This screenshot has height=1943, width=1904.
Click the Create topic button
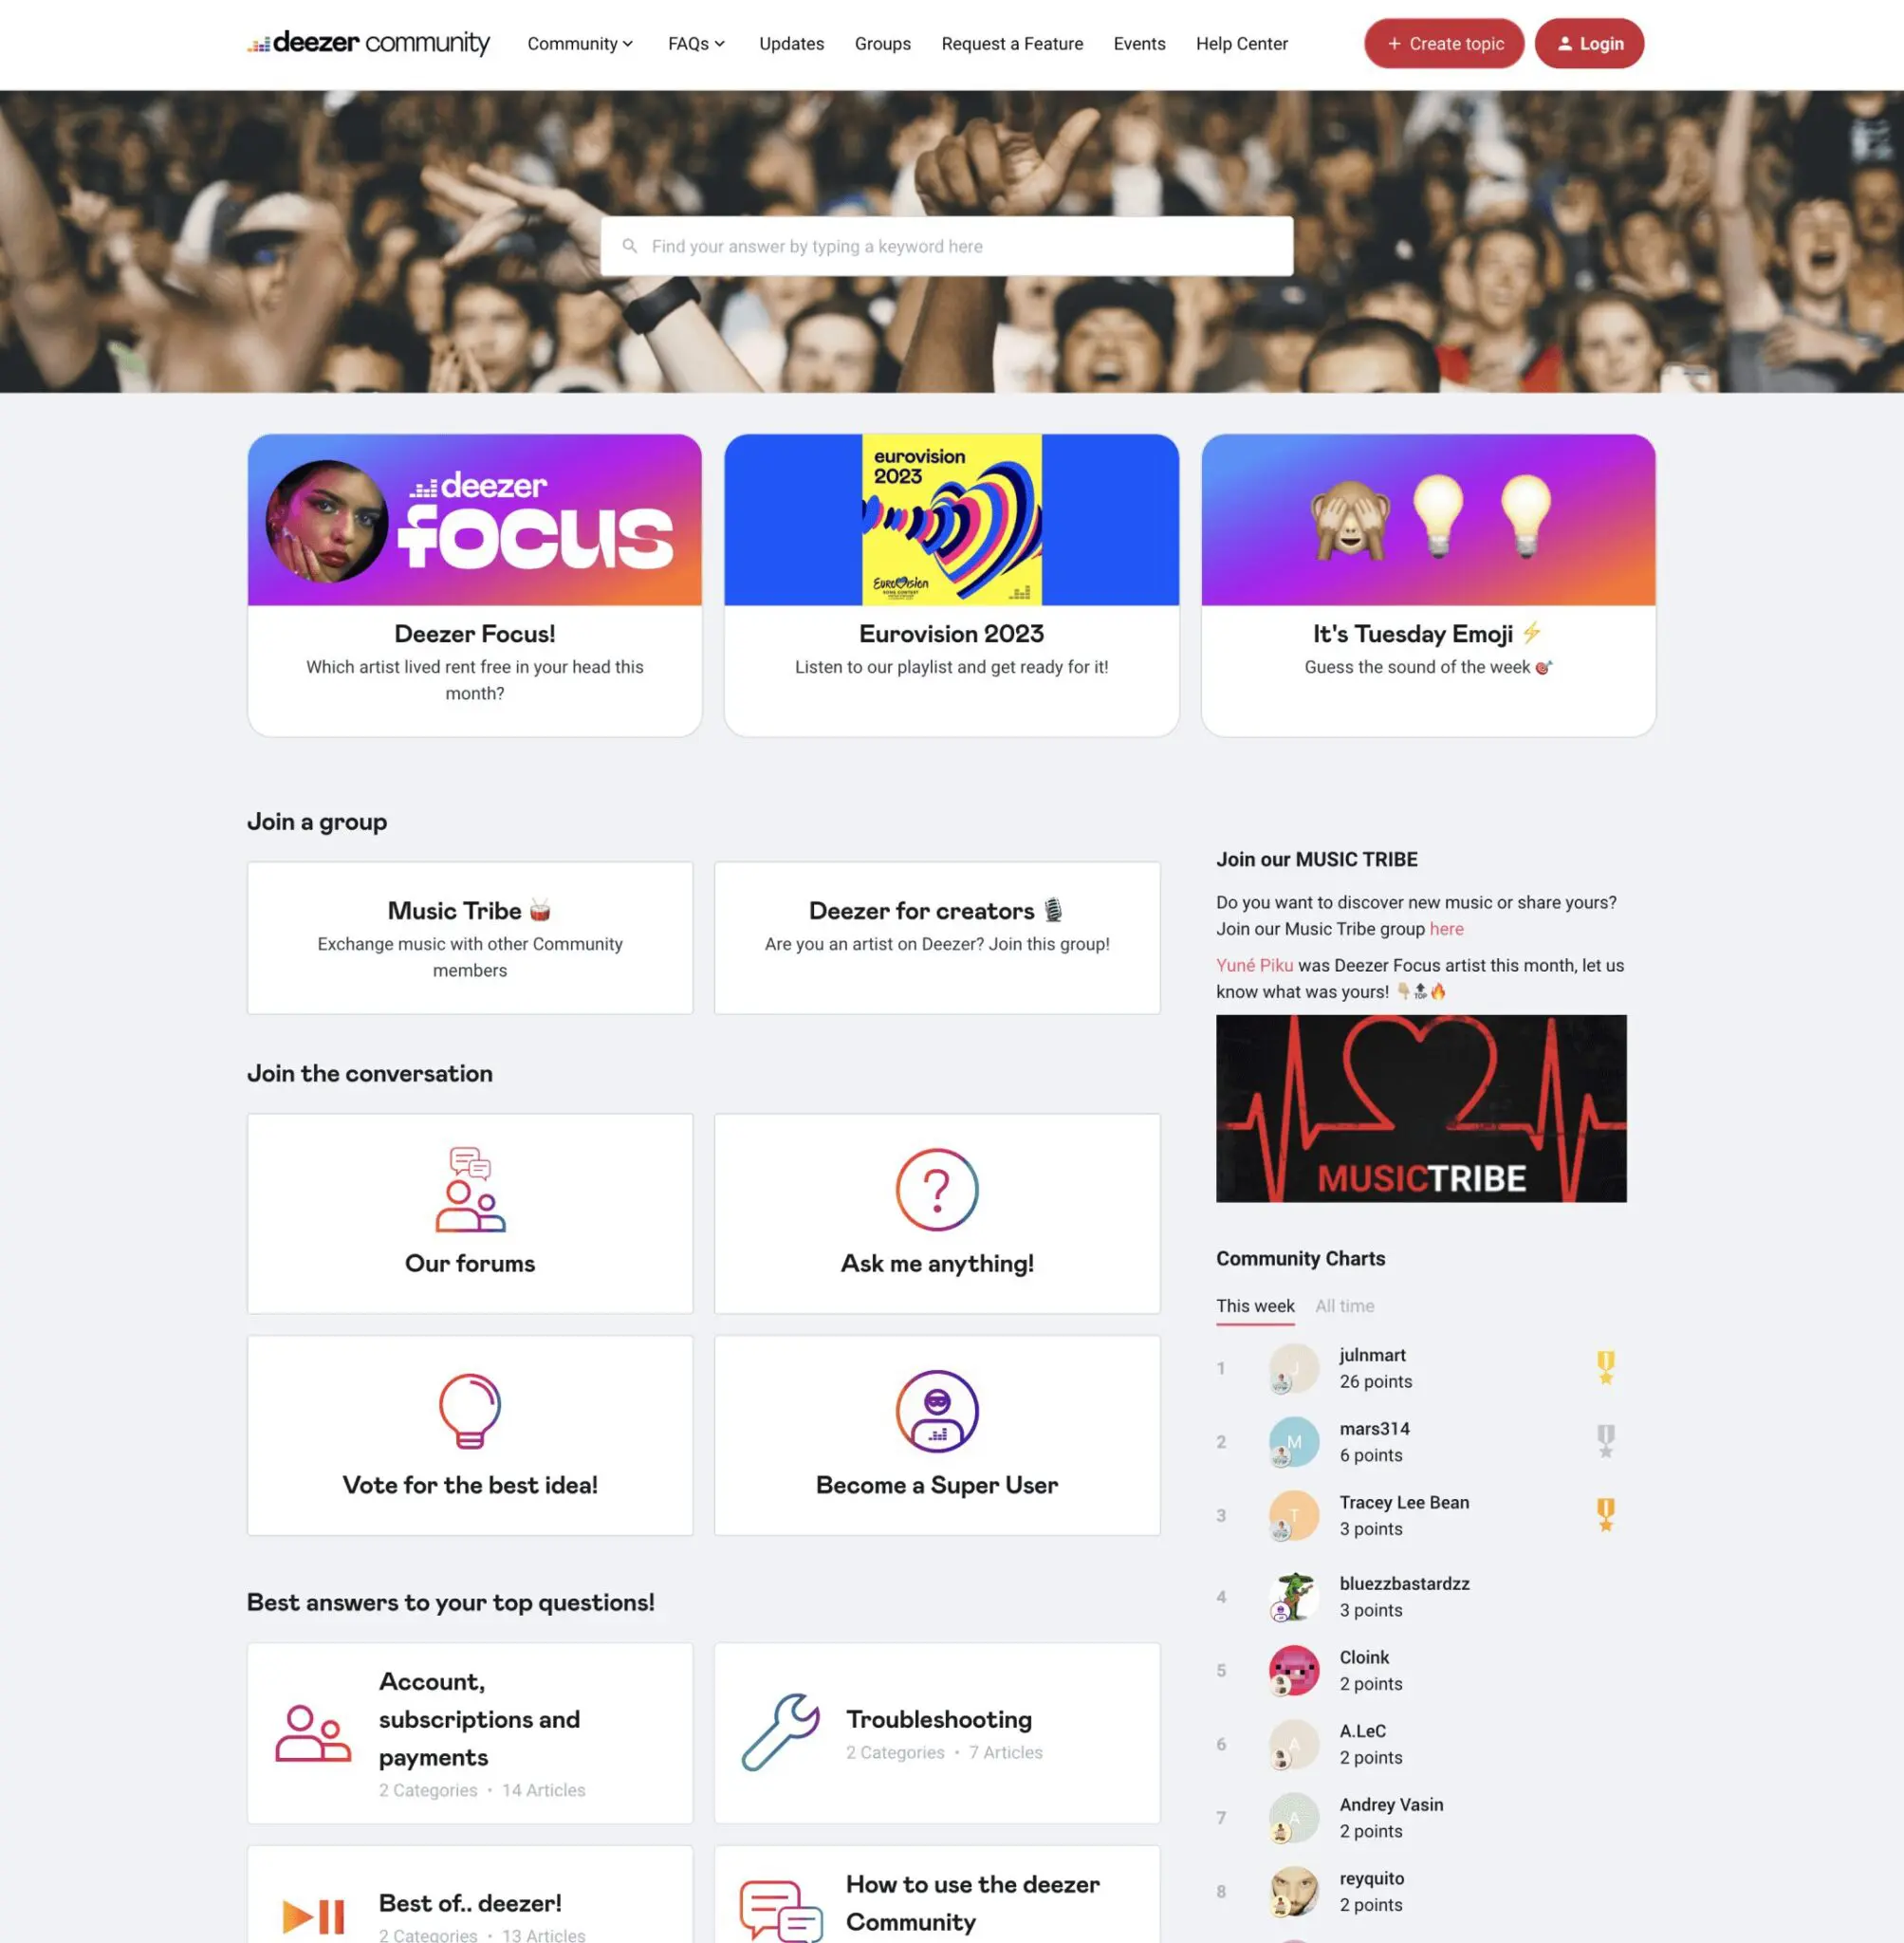click(1443, 44)
